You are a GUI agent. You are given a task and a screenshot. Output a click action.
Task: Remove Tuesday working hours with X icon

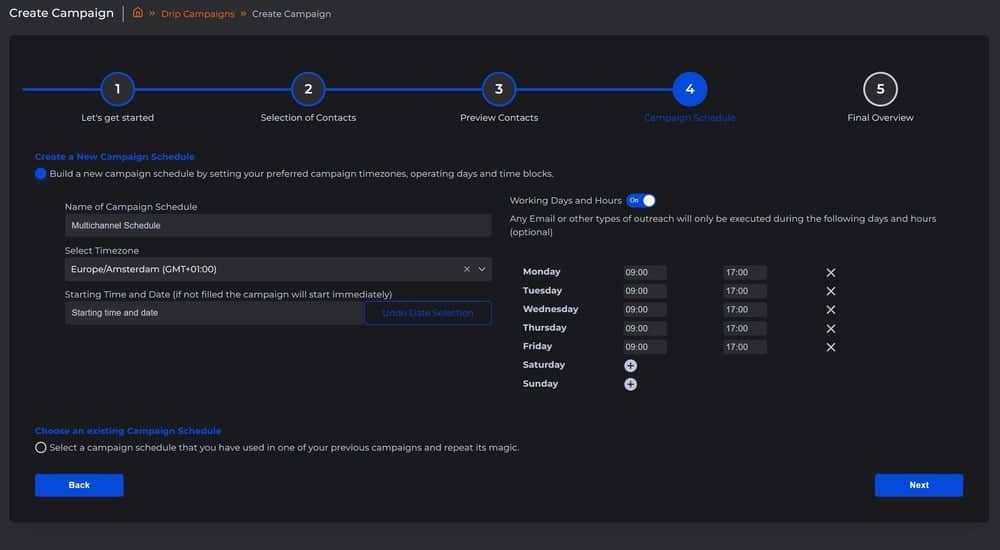pos(830,291)
